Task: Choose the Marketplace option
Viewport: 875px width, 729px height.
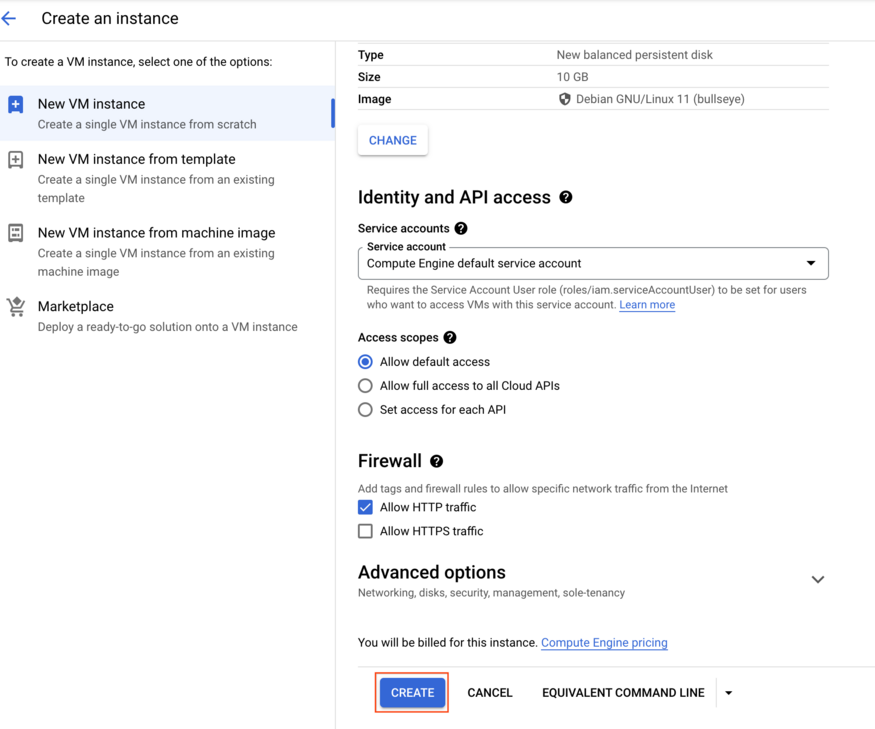Action: (x=78, y=306)
